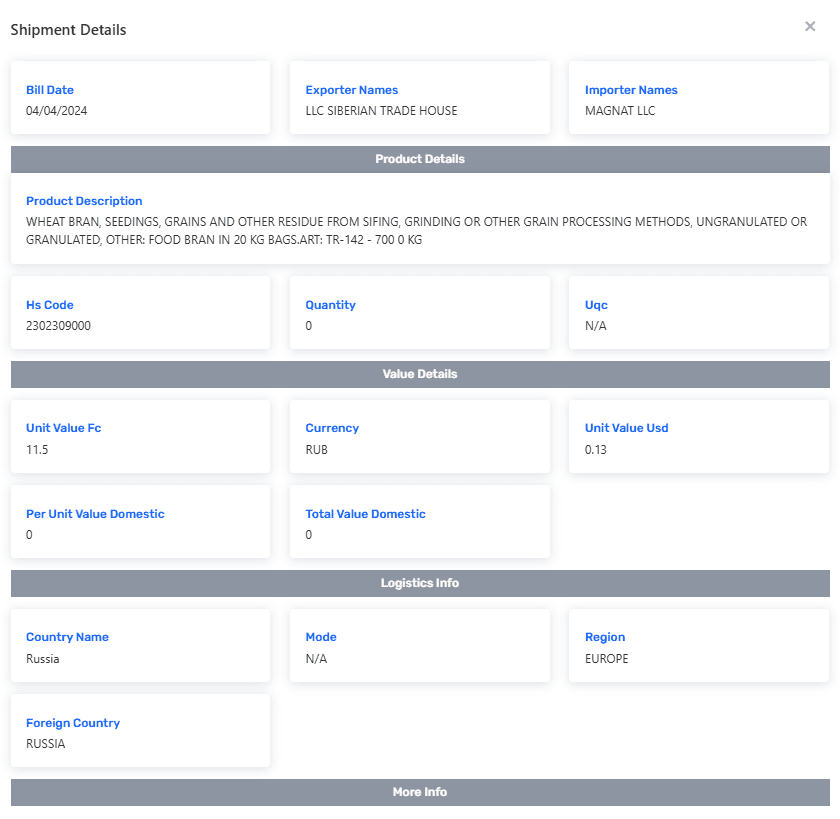
Task: Select exporter name LLC SIBERIAN TRADE HOUSE
Action: (381, 111)
